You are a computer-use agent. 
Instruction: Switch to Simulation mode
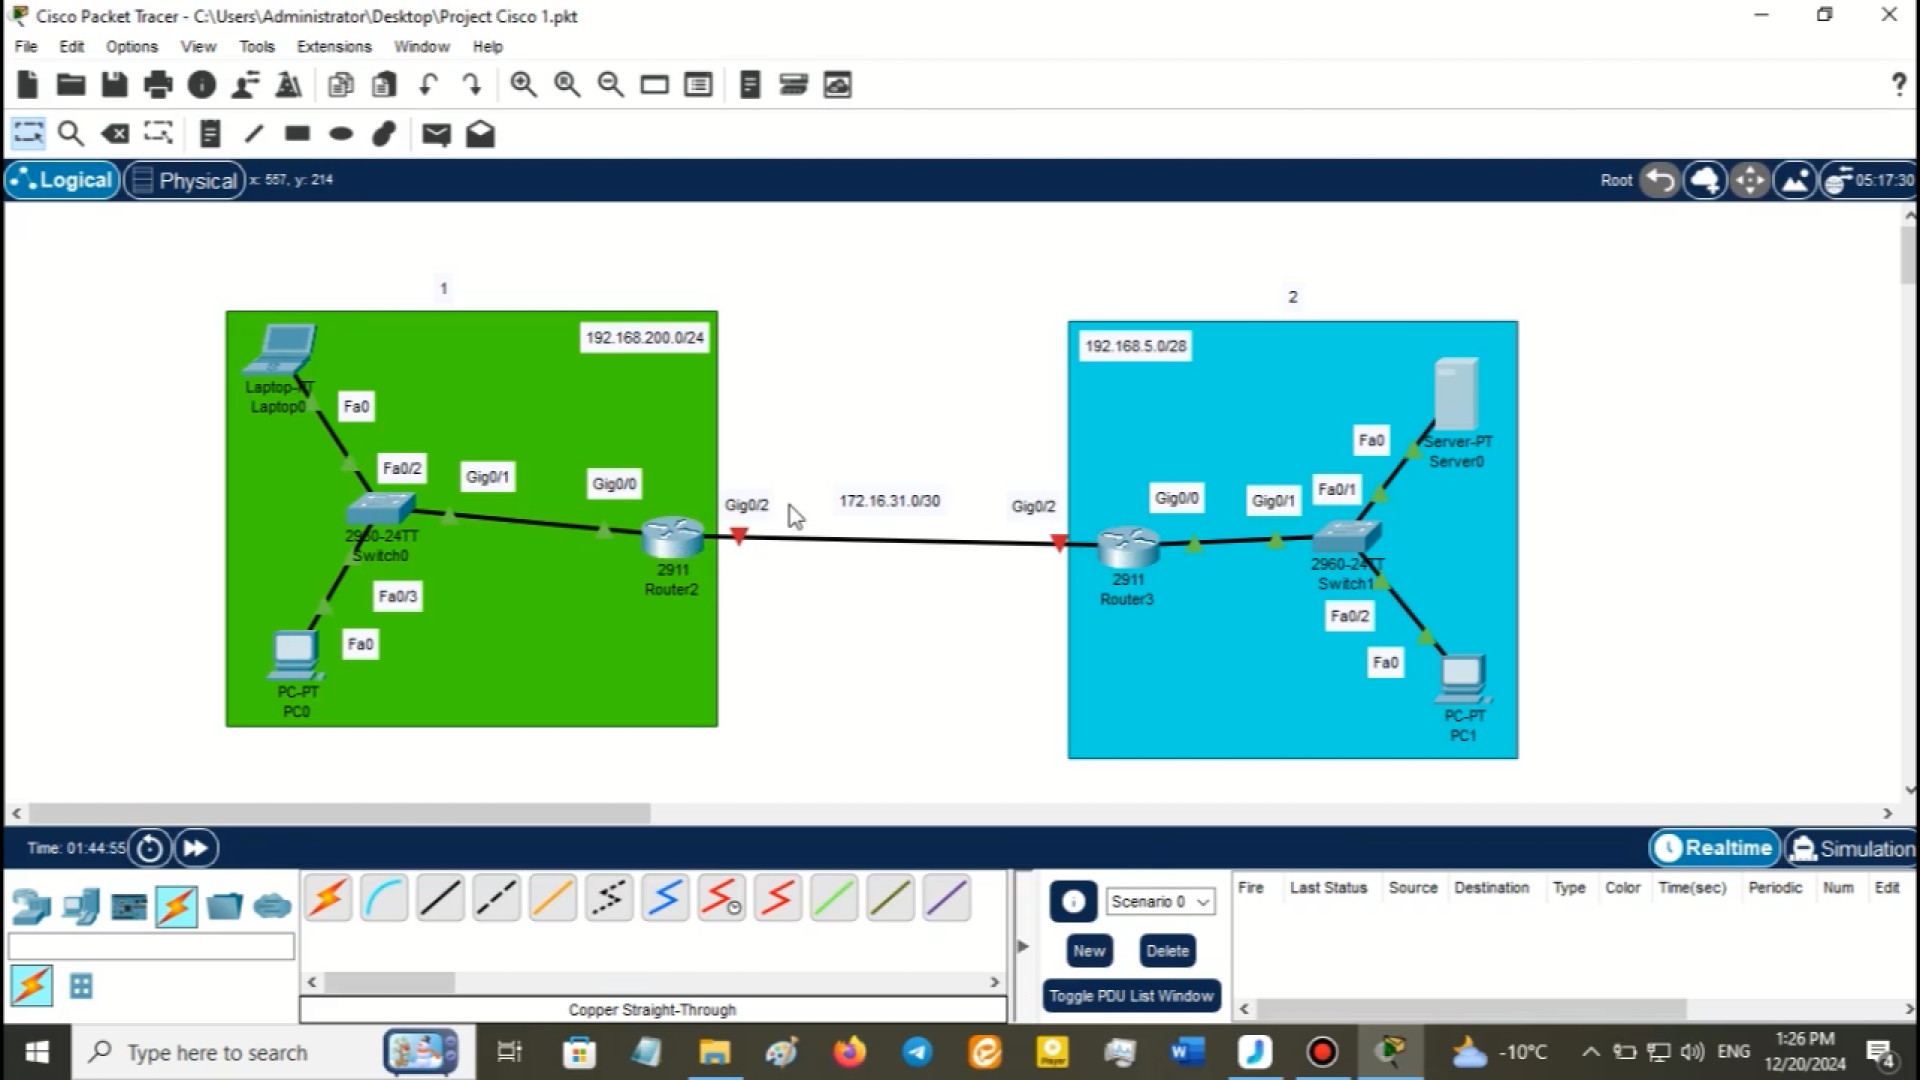coord(1851,848)
